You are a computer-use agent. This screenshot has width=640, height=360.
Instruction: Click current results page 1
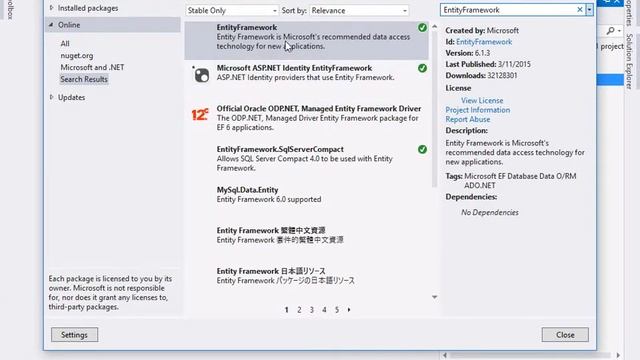pos(287,310)
